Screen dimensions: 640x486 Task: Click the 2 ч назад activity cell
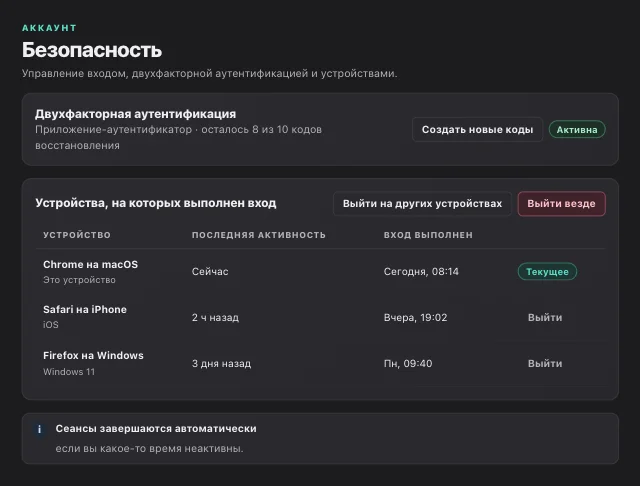pos(215,317)
